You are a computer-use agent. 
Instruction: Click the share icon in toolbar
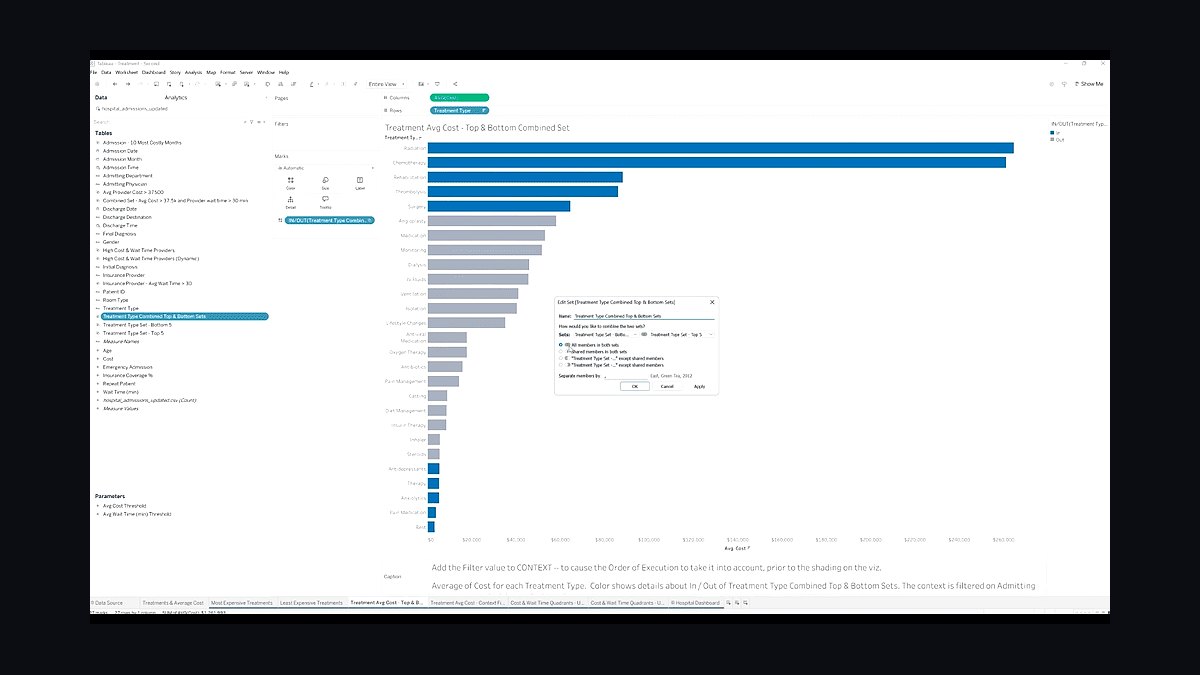(455, 84)
